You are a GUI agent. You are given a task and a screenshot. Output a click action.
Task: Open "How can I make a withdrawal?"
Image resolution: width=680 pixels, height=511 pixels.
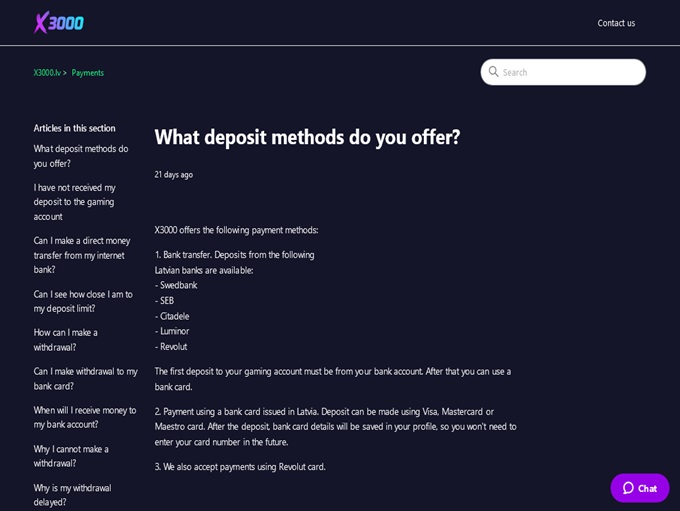coord(66,339)
